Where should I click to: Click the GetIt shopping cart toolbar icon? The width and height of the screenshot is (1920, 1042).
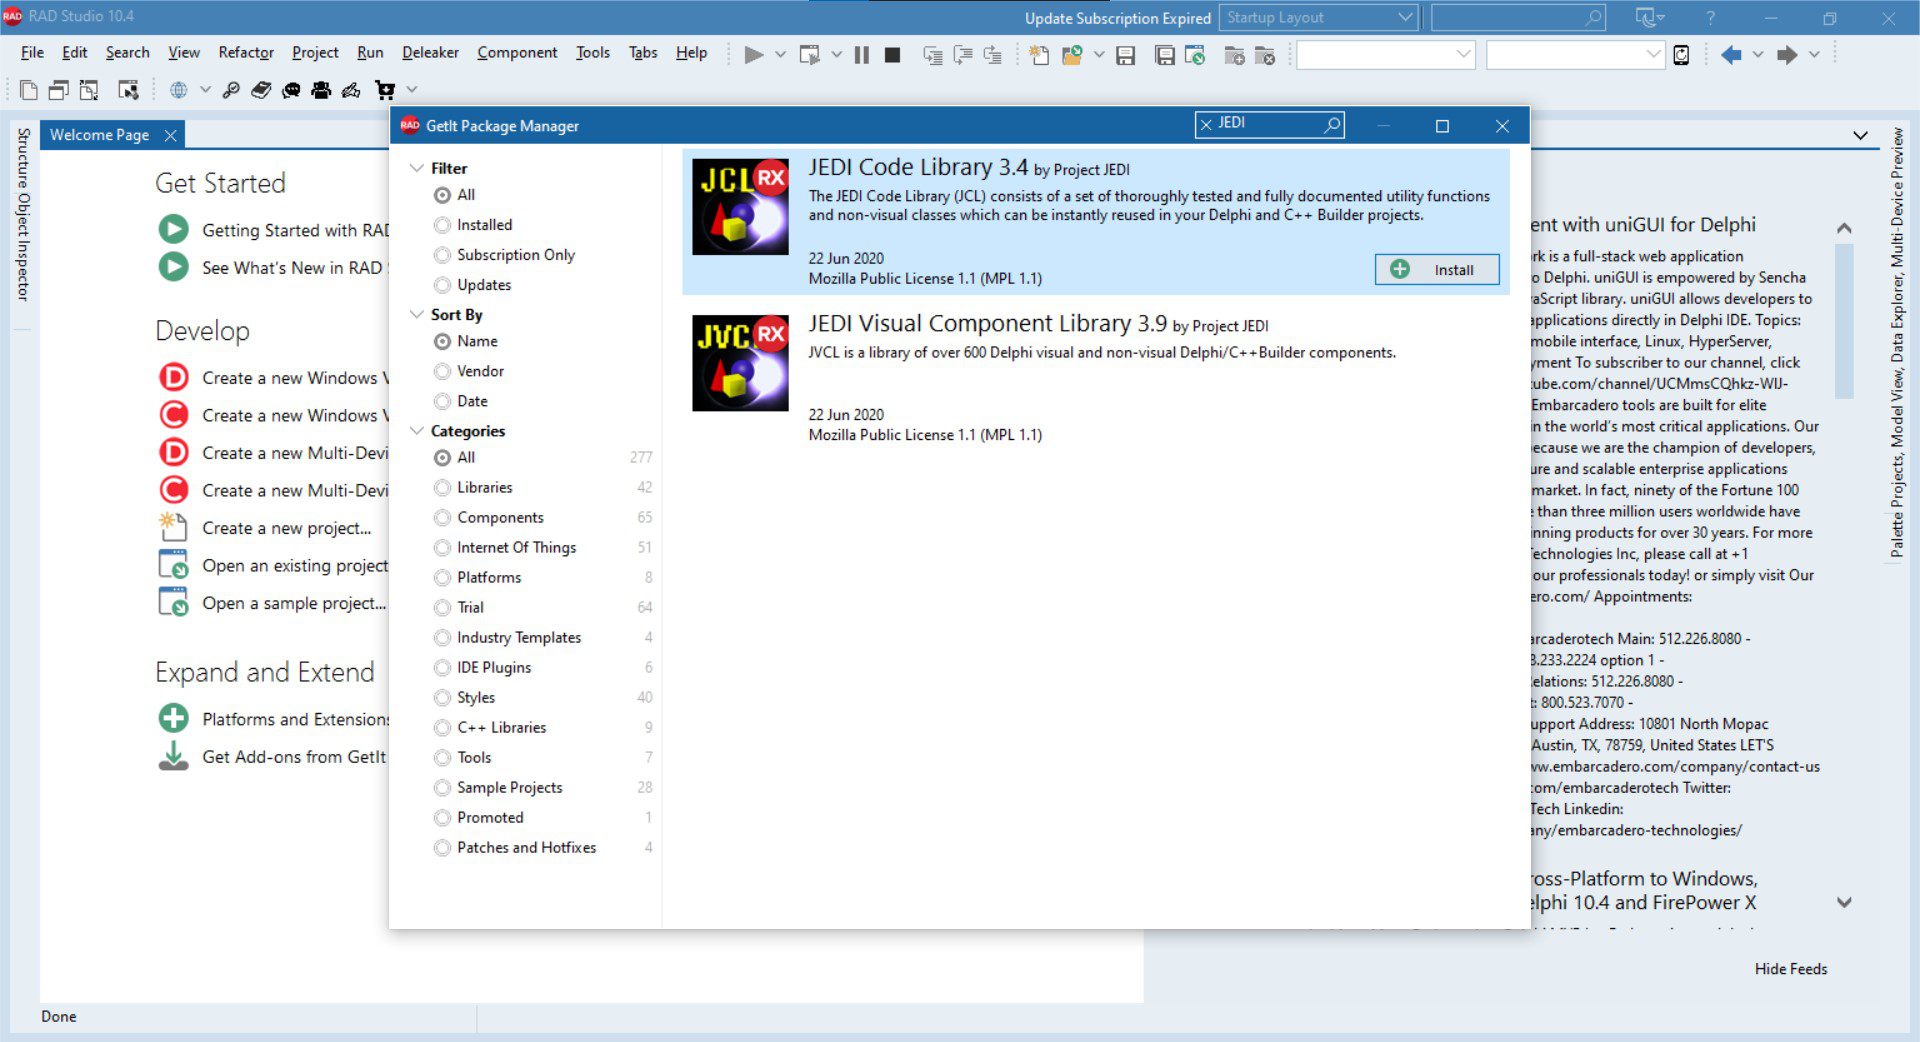(x=385, y=90)
